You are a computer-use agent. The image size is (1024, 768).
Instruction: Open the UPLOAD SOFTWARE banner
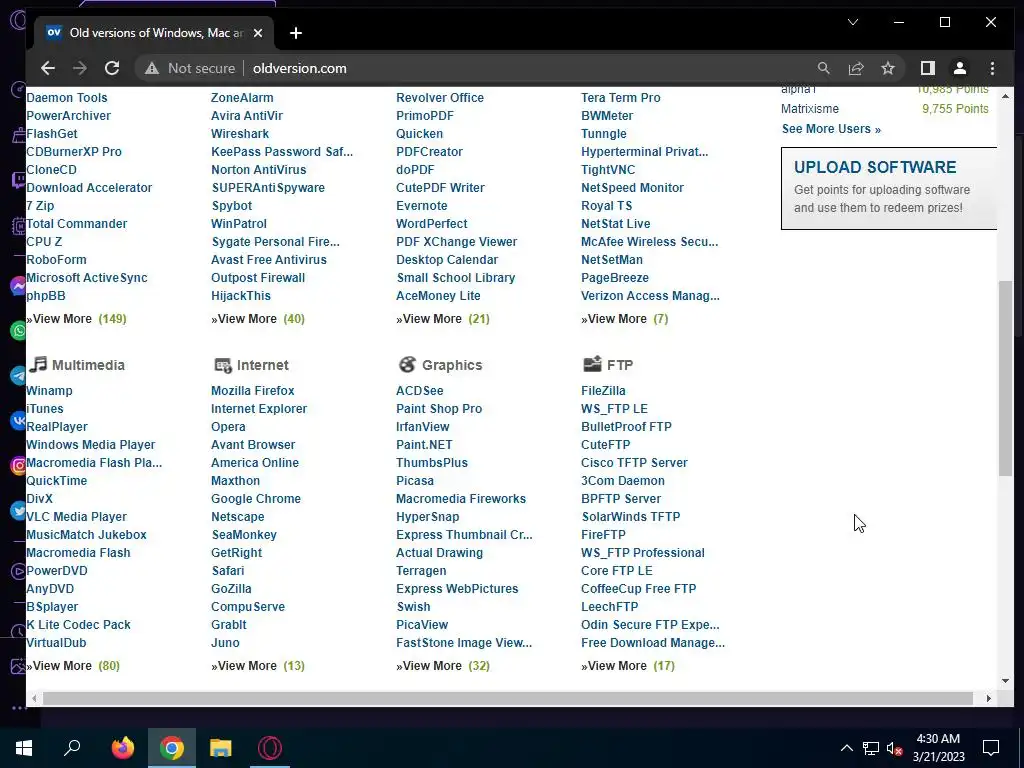[889, 188]
